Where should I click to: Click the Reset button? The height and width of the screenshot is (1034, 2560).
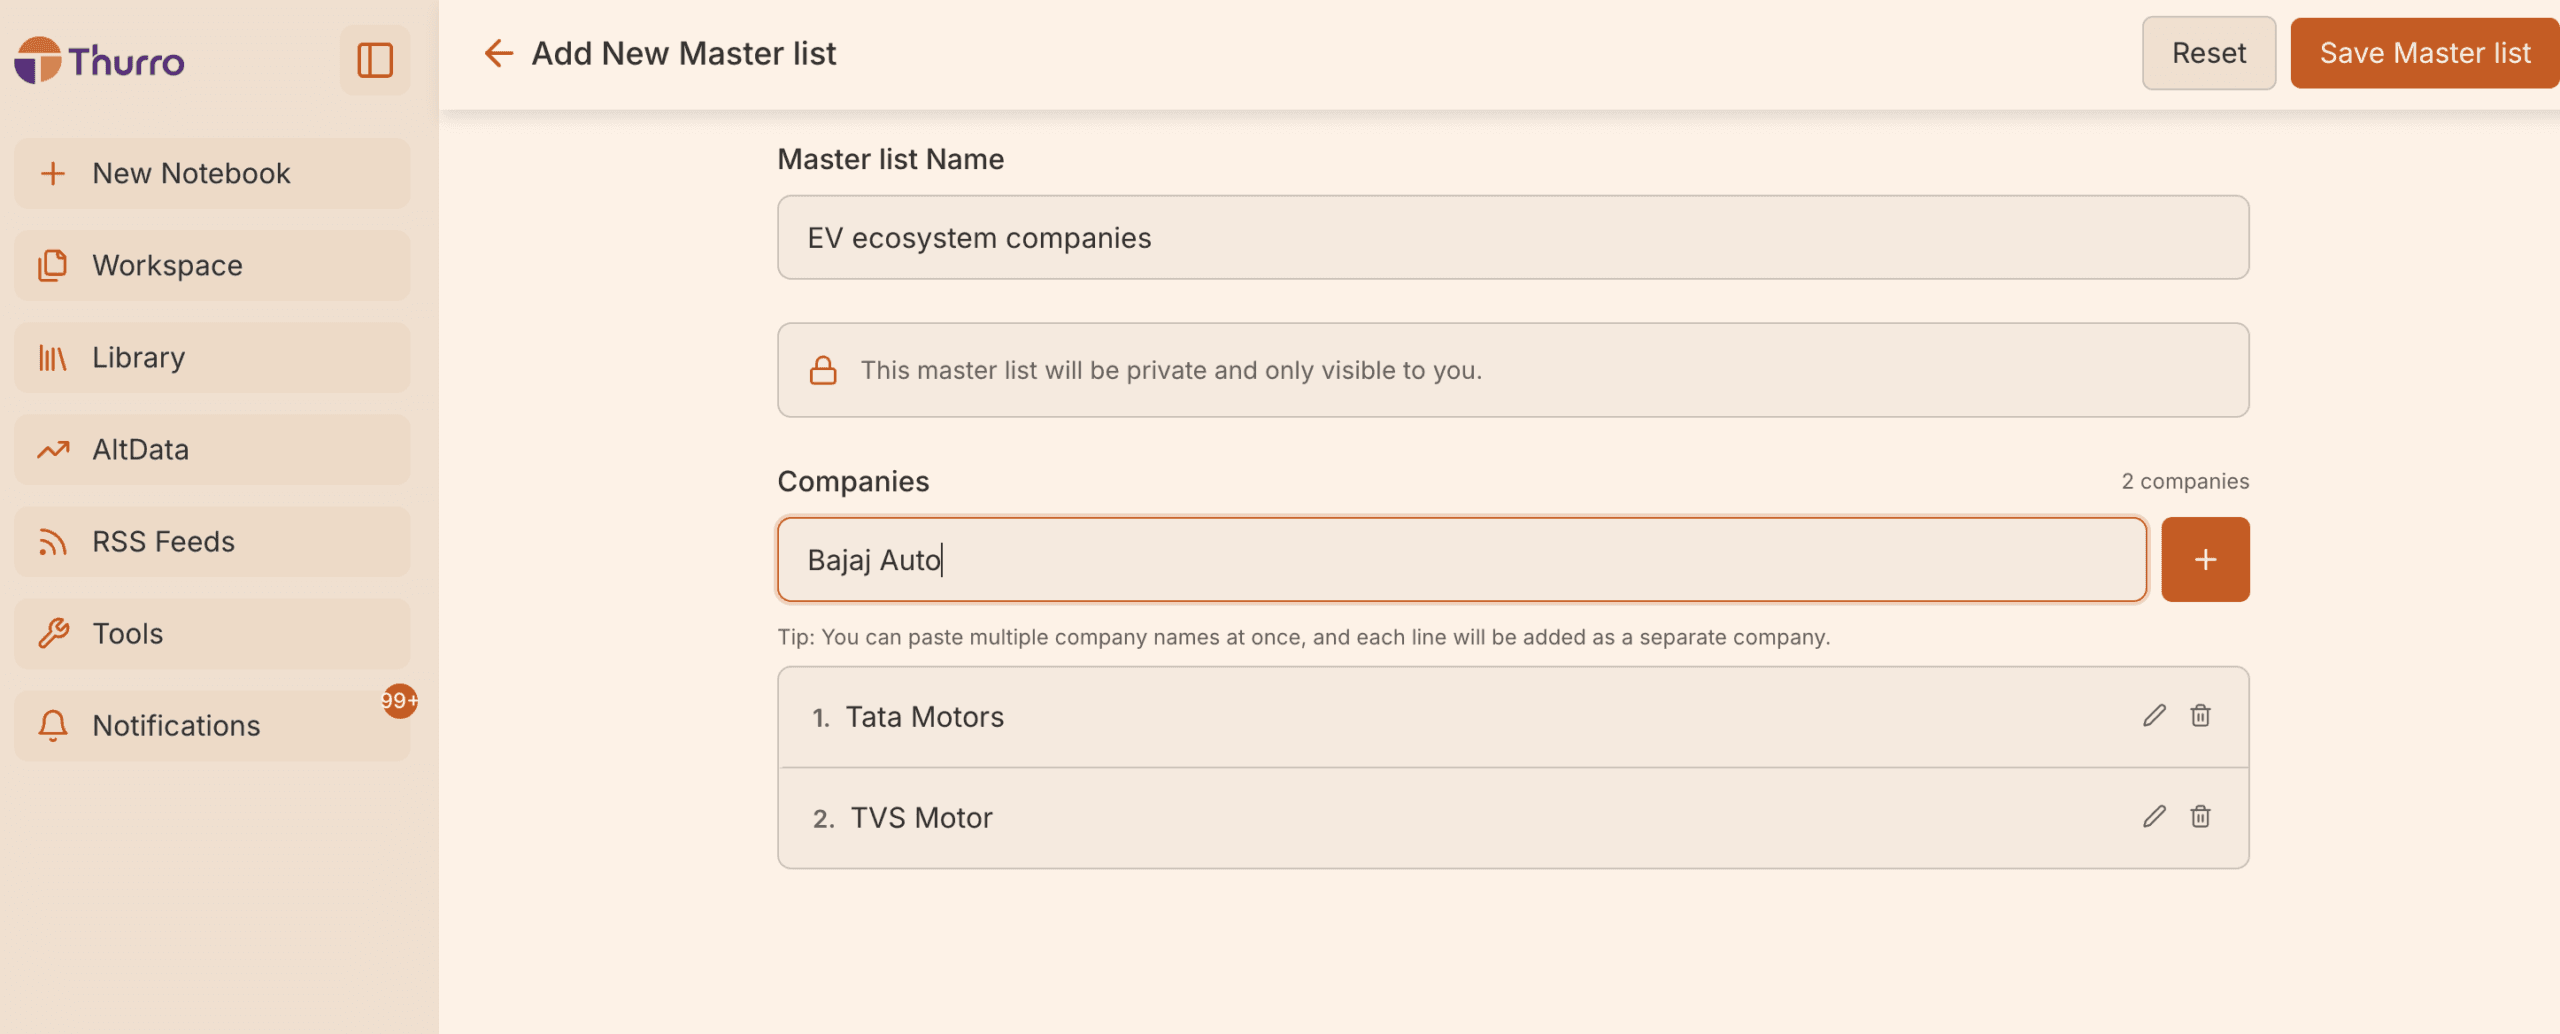click(x=2209, y=53)
